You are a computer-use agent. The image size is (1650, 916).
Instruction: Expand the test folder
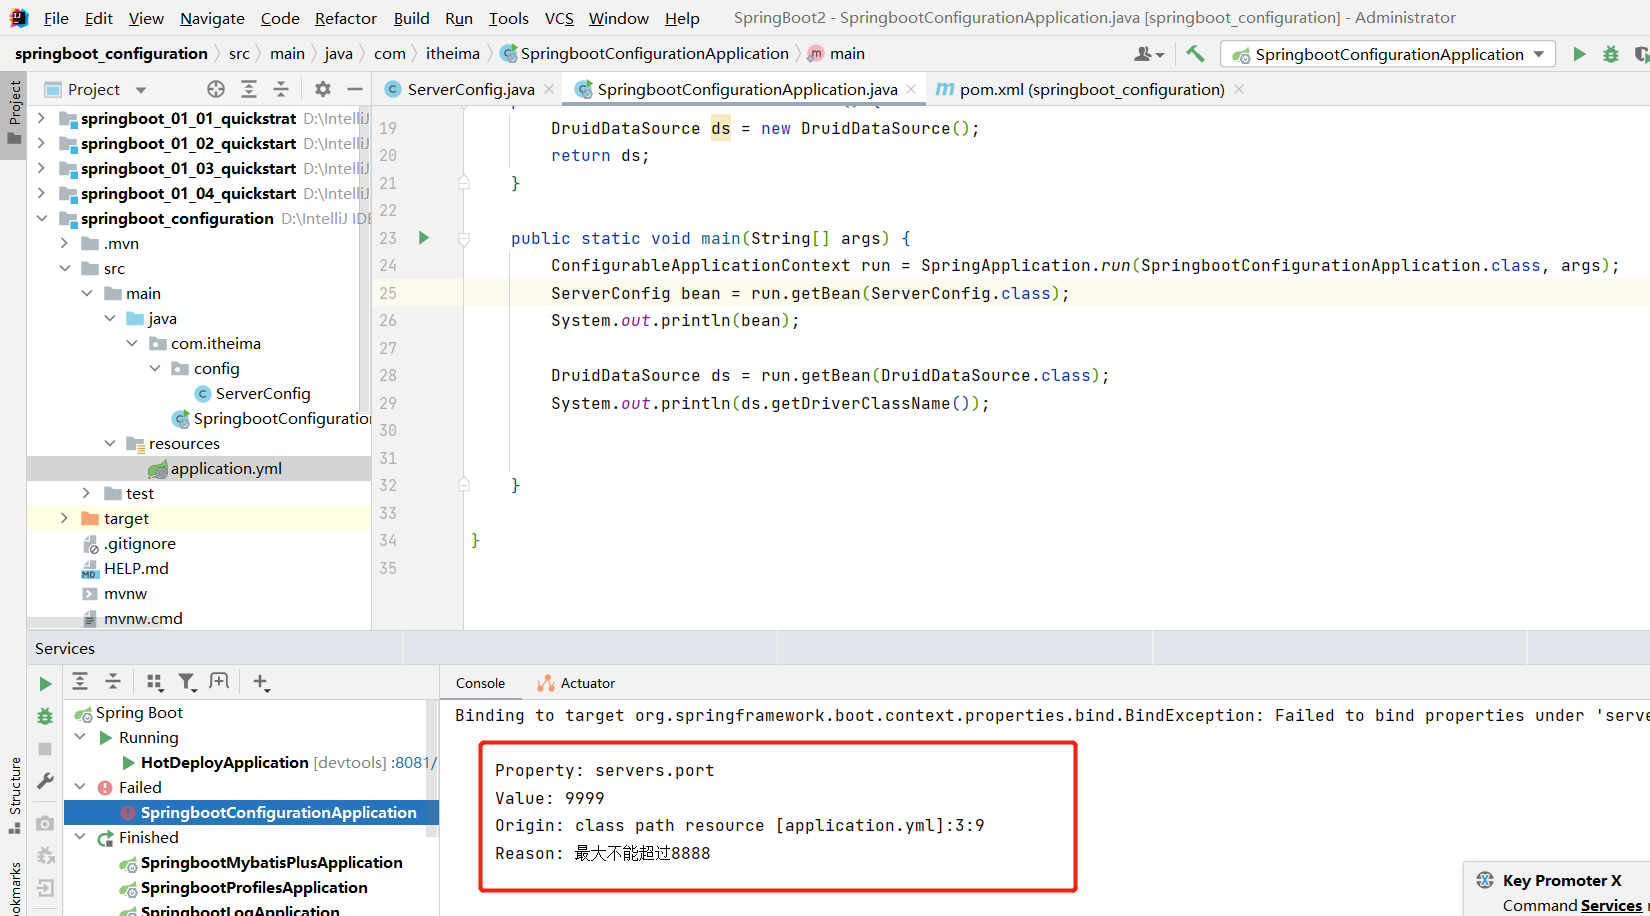click(87, 493)
